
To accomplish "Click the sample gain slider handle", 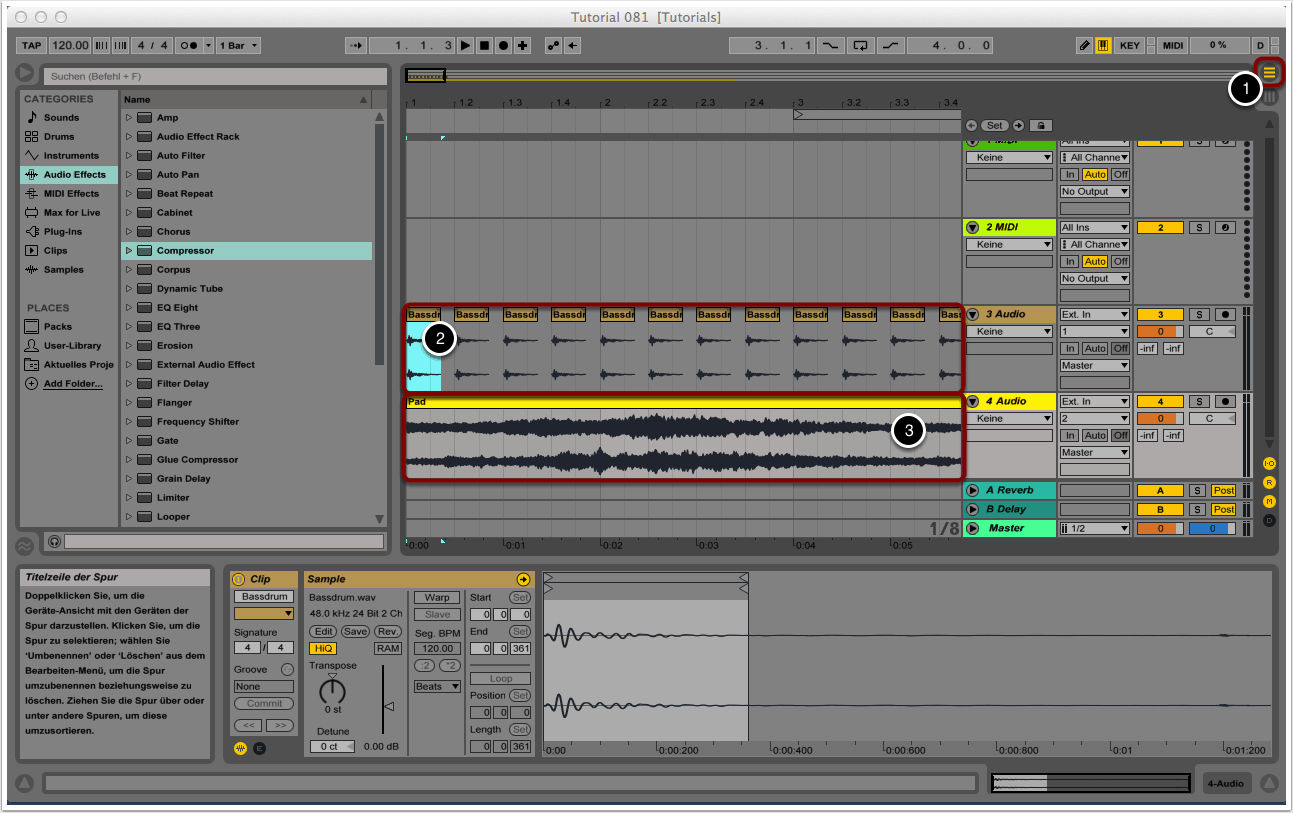I will pos(389,707).
